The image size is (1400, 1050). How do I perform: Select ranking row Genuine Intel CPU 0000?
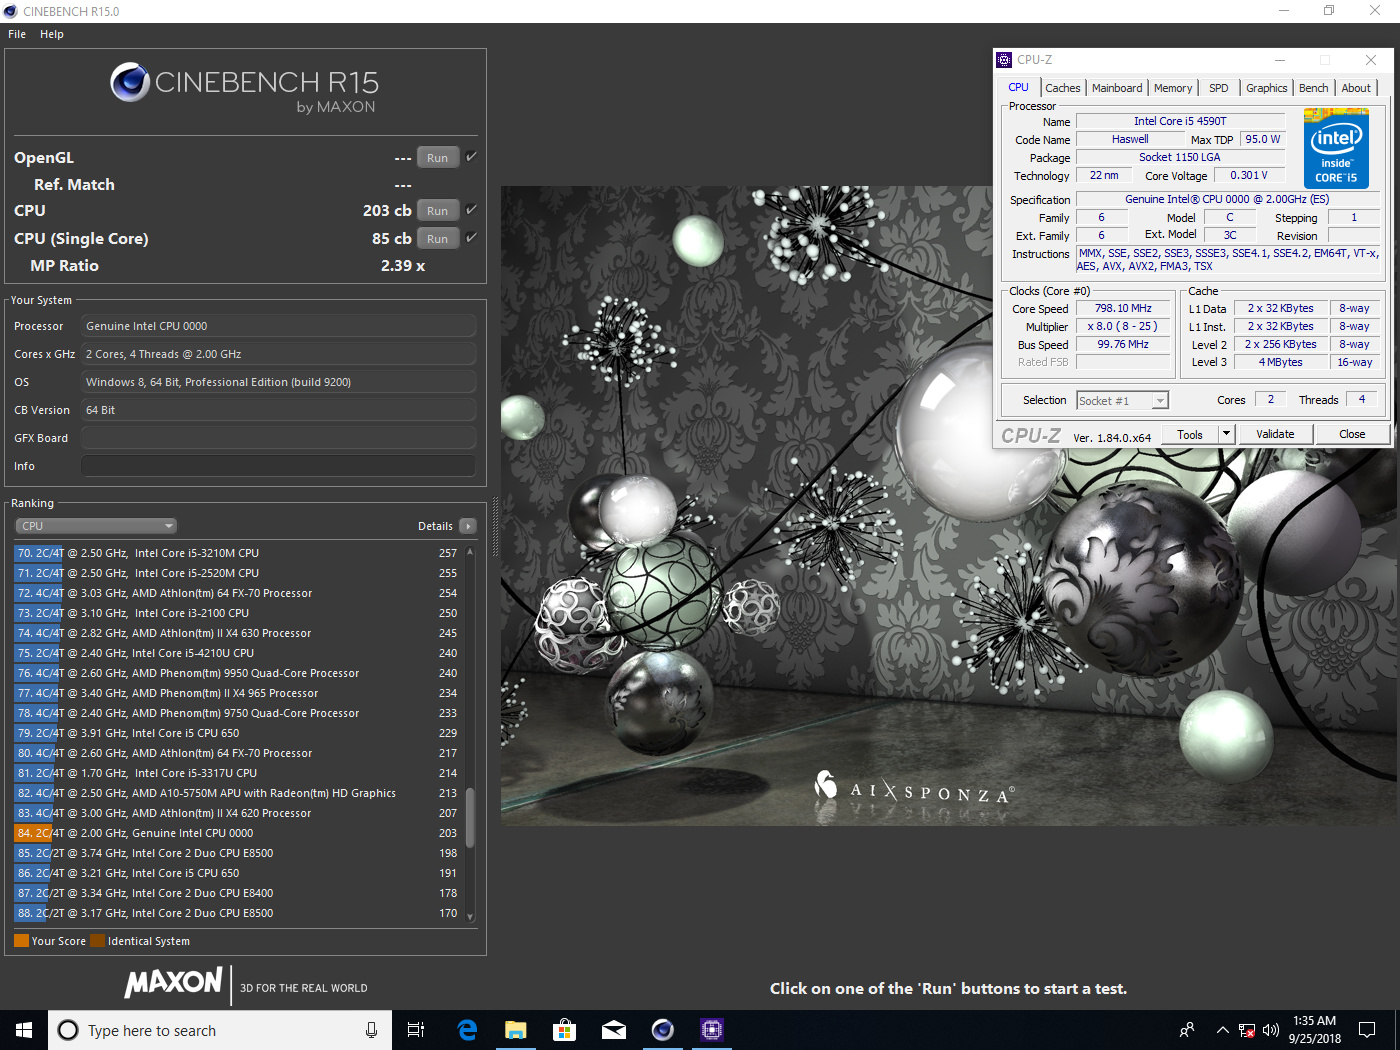(237, 833)
